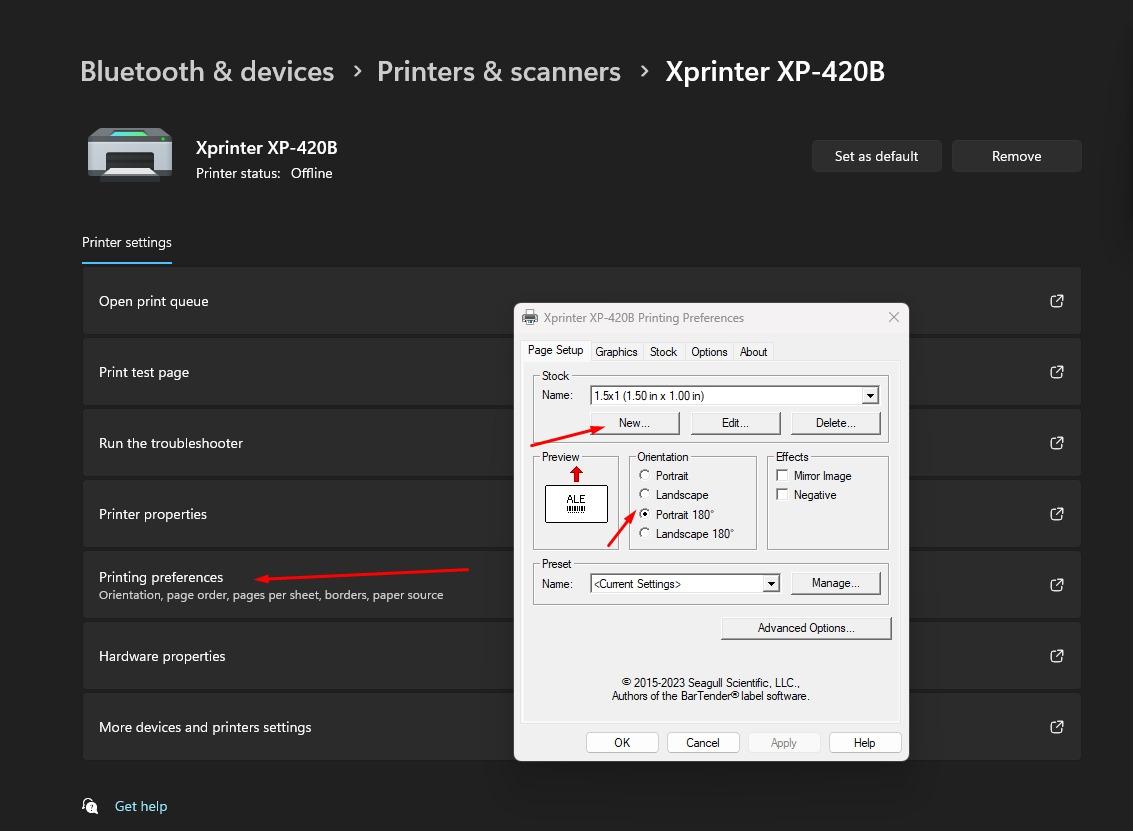
Task: Select Print test page row
Action: pos(582,371)
